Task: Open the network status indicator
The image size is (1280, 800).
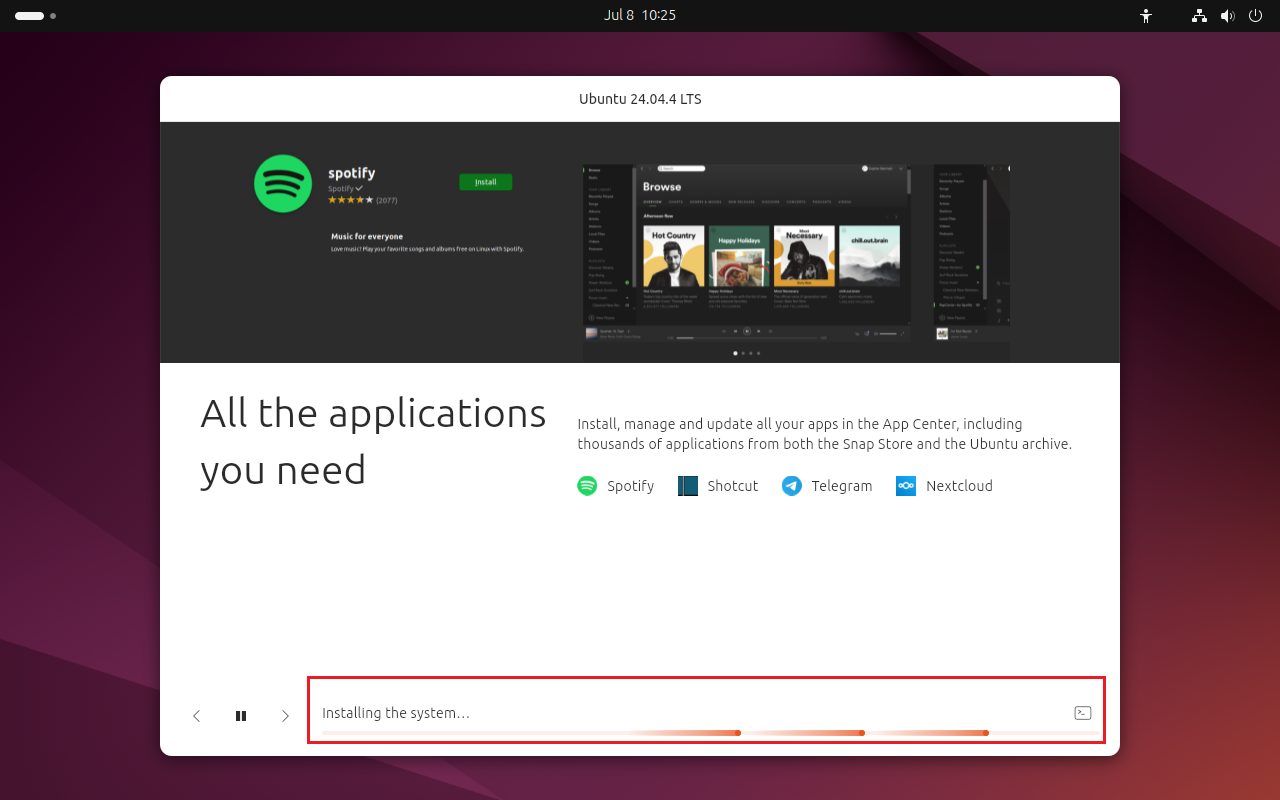Action: tap(1200, 16)
